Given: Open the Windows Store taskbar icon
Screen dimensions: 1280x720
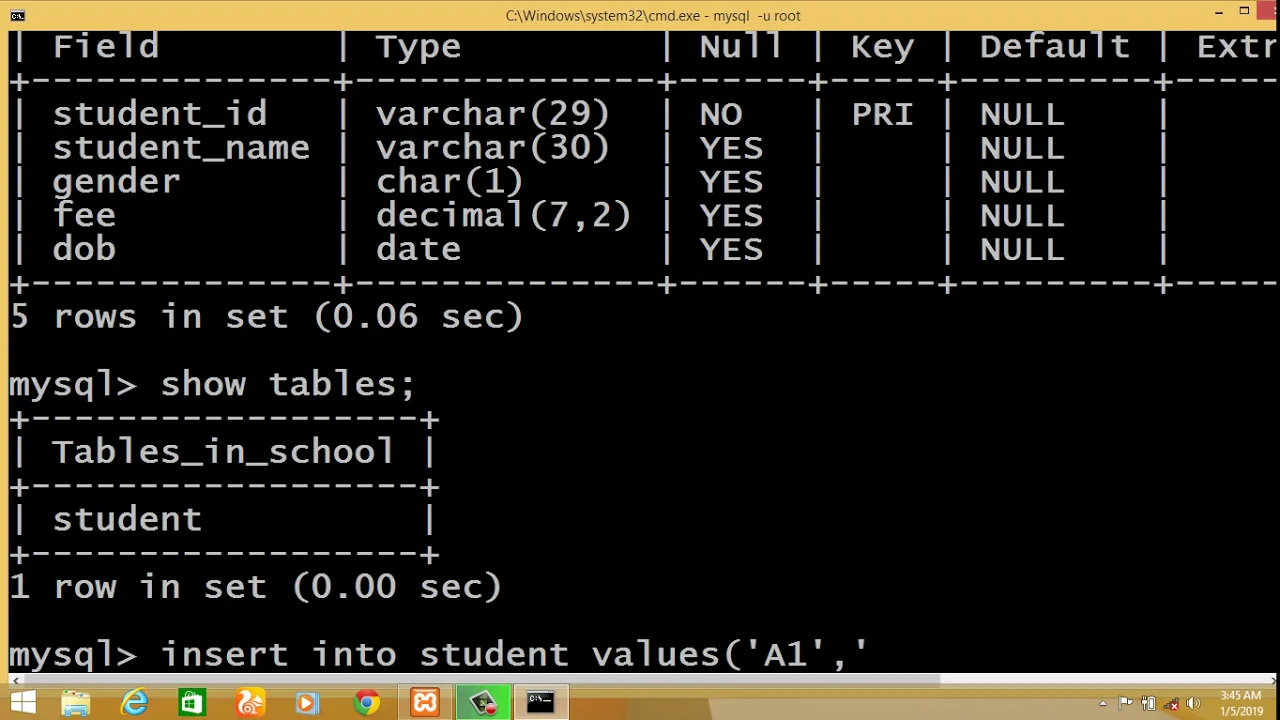Looking at the screenshot, I should point(192,703).
